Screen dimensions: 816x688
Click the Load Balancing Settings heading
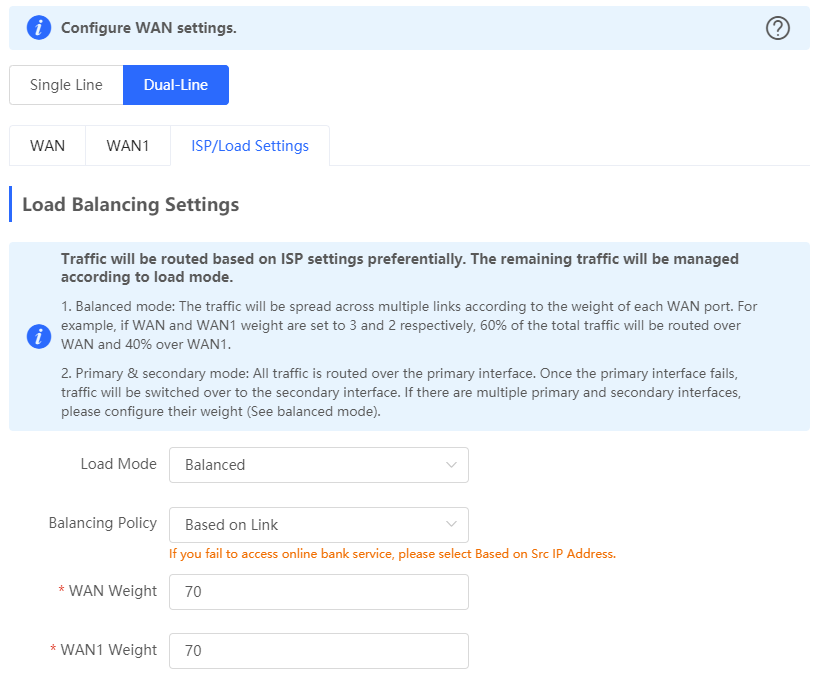pos(131,205)
